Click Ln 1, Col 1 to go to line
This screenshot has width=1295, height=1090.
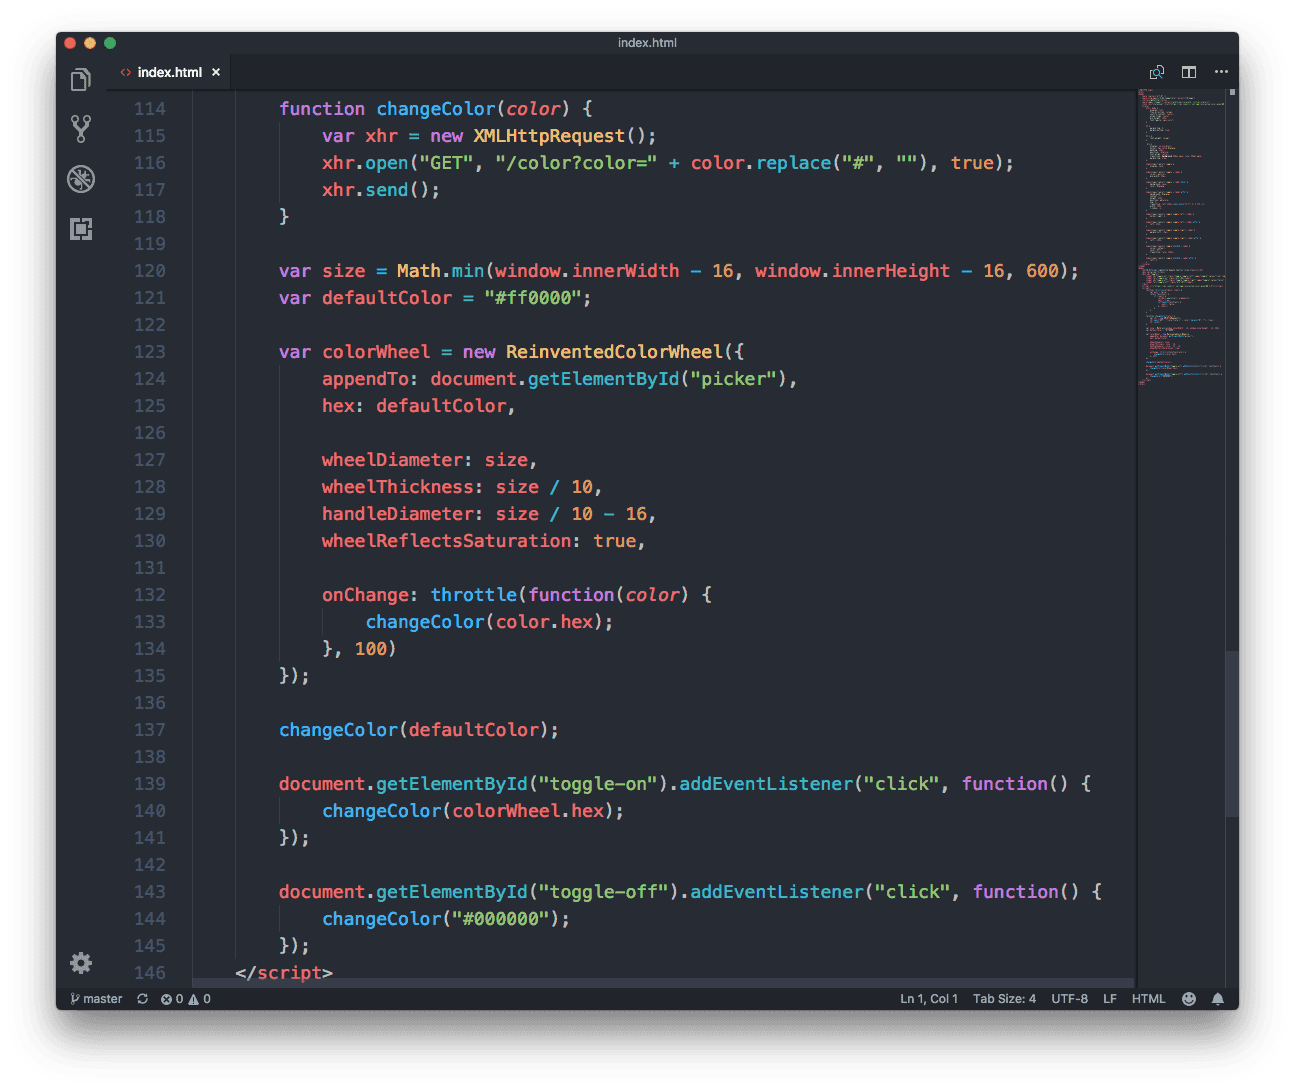point(928,999)
